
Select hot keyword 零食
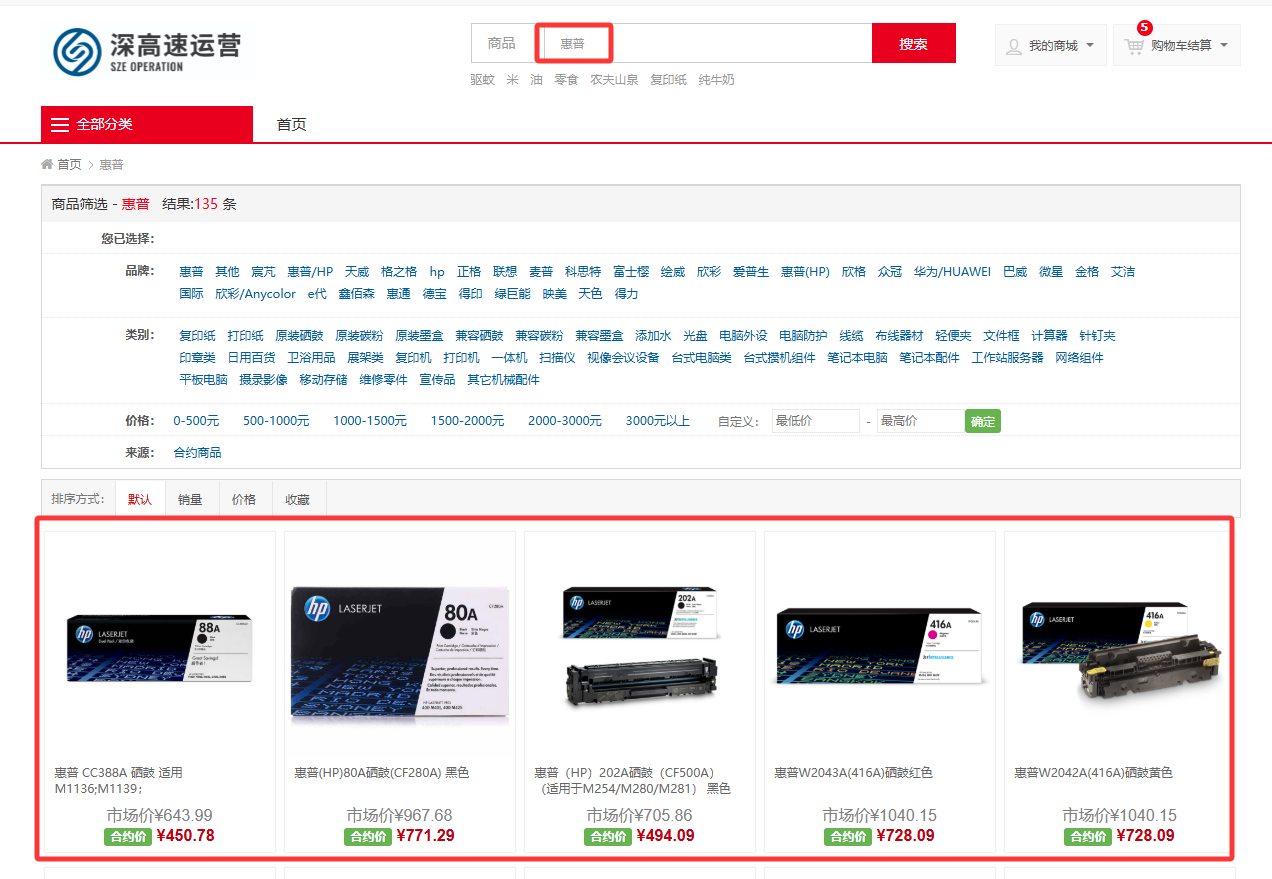tap(566, 80)
